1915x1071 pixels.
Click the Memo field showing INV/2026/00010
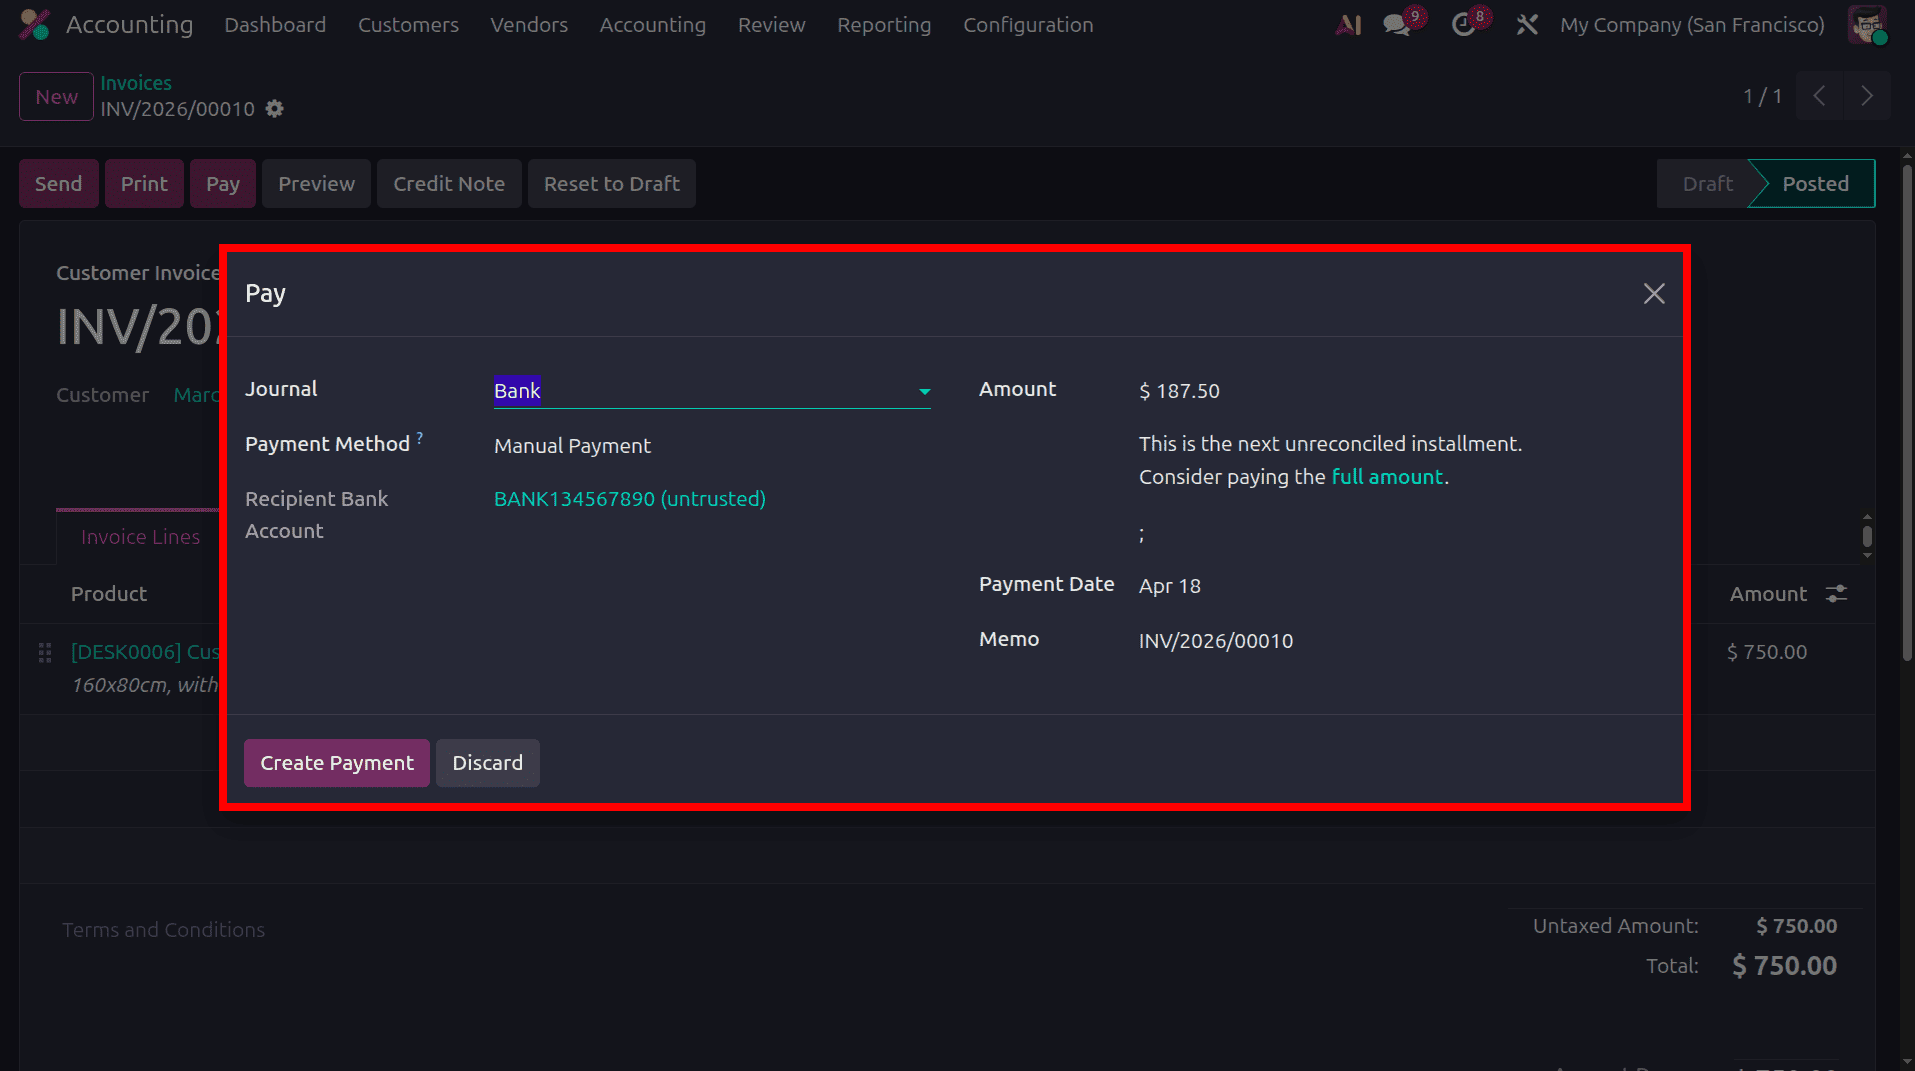point(1215,640)
